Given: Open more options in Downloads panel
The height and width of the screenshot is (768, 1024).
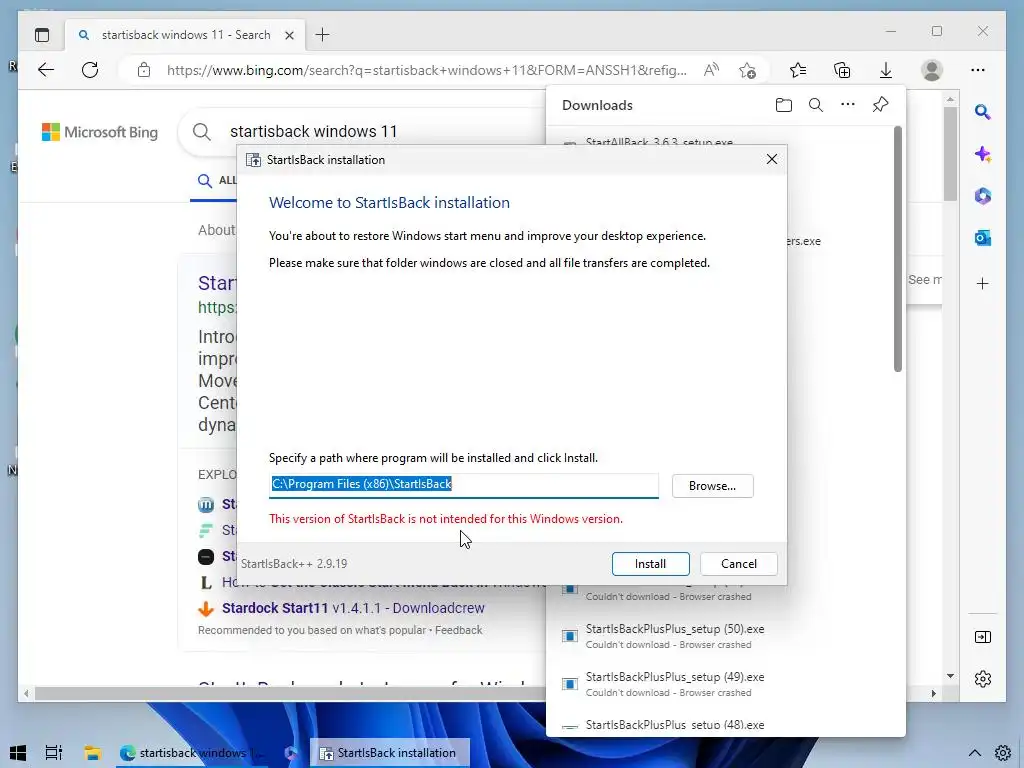Looking at the screenshot, I should tap(848, 104).
